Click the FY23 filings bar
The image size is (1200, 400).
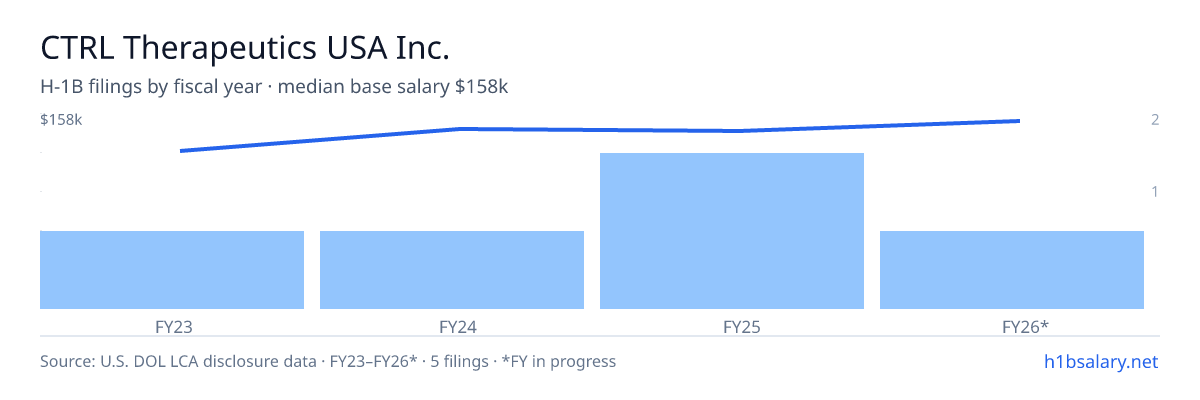pos(172,270)
